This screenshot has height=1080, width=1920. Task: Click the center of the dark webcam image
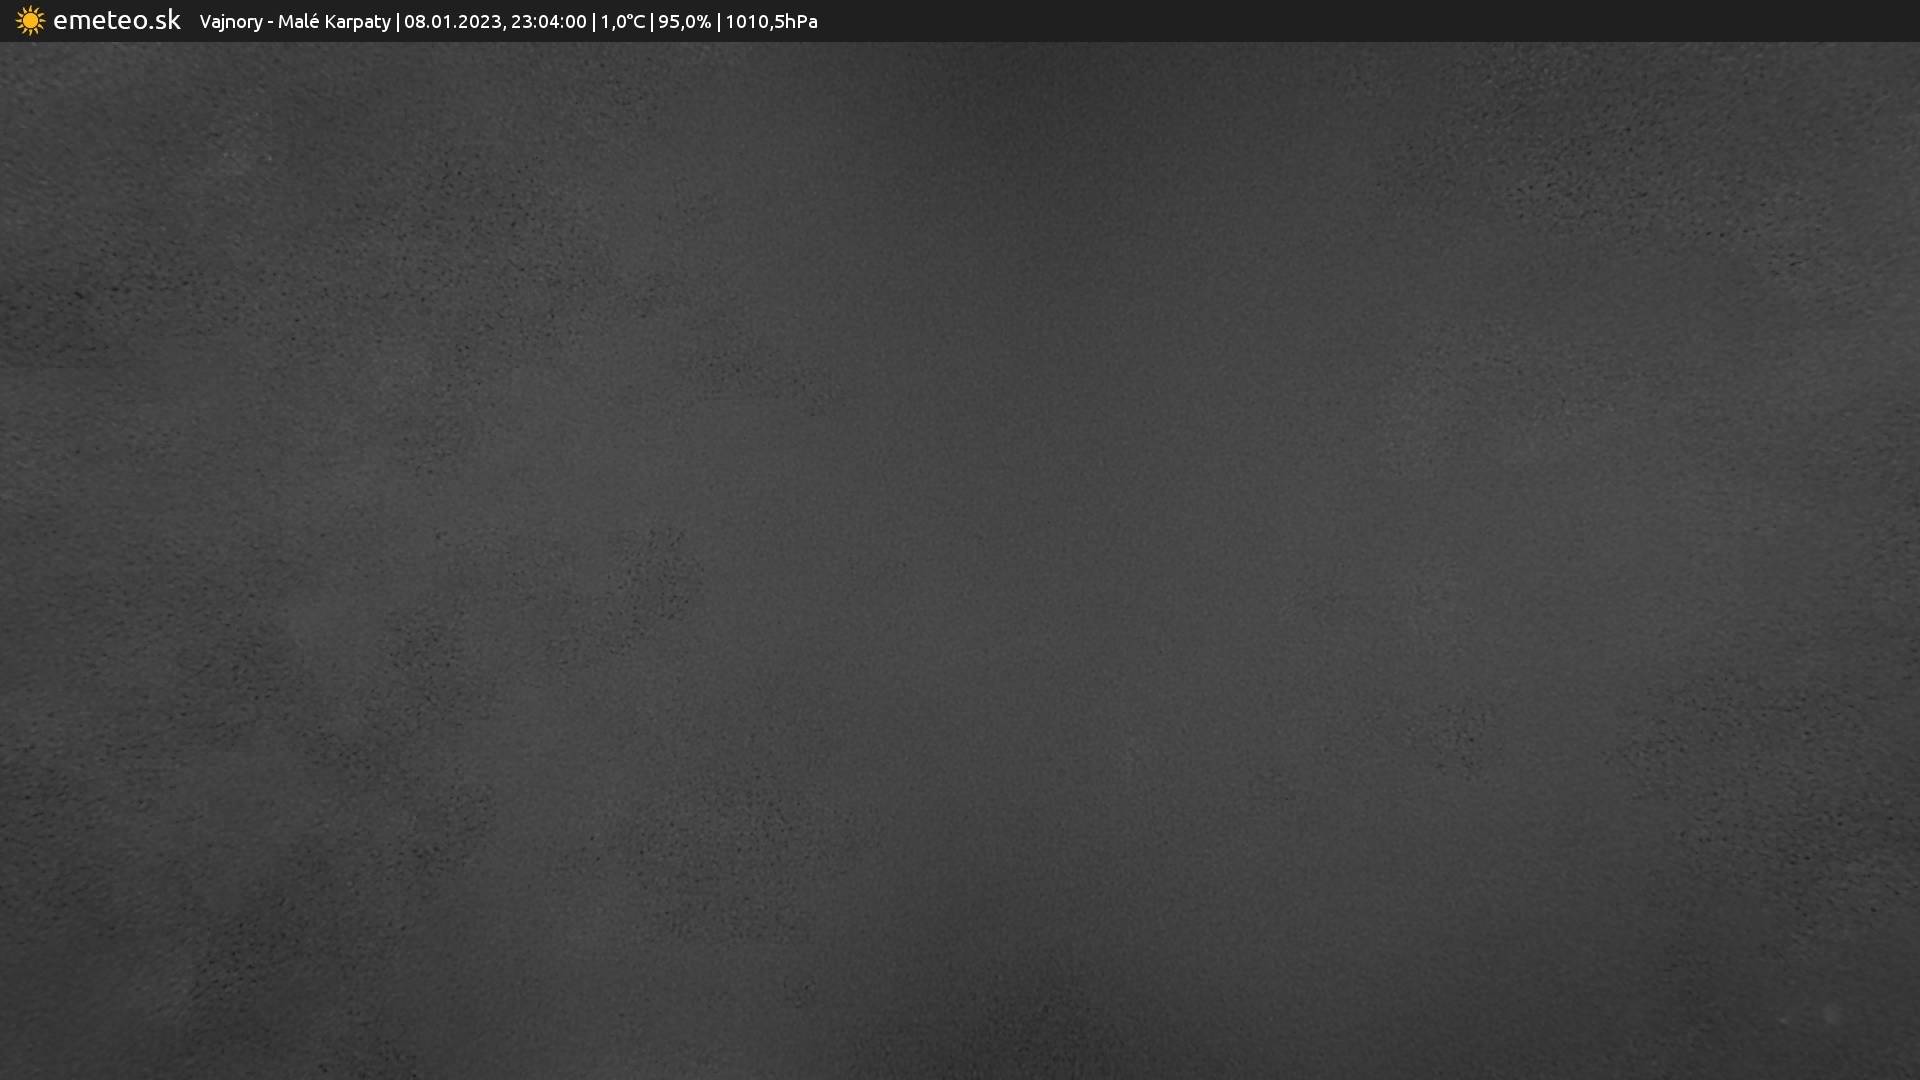pyautogui.click(x=960, y=560)
